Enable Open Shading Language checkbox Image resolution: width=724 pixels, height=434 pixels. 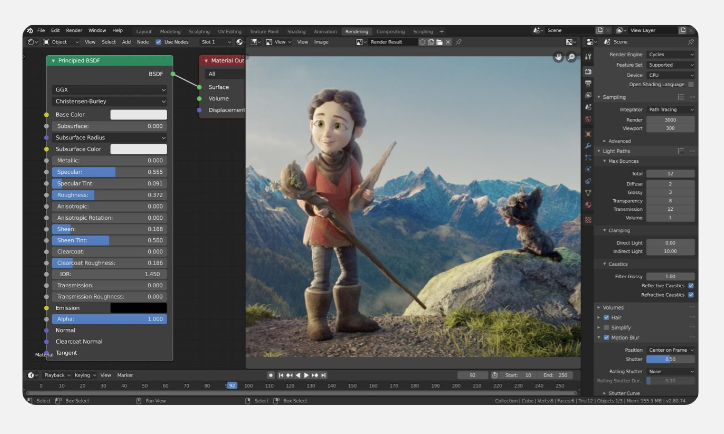point(691,84)
